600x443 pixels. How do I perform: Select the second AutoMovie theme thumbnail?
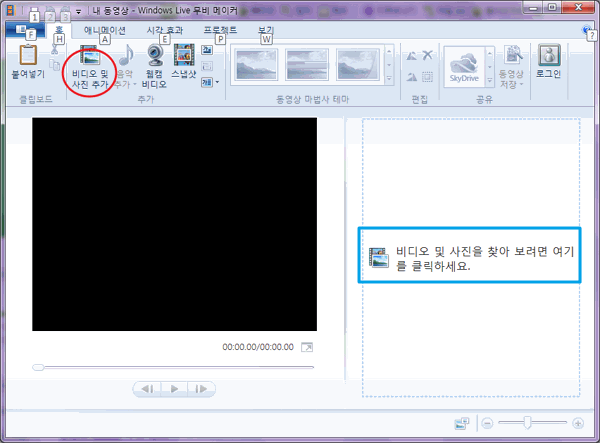tap(307, 65)
